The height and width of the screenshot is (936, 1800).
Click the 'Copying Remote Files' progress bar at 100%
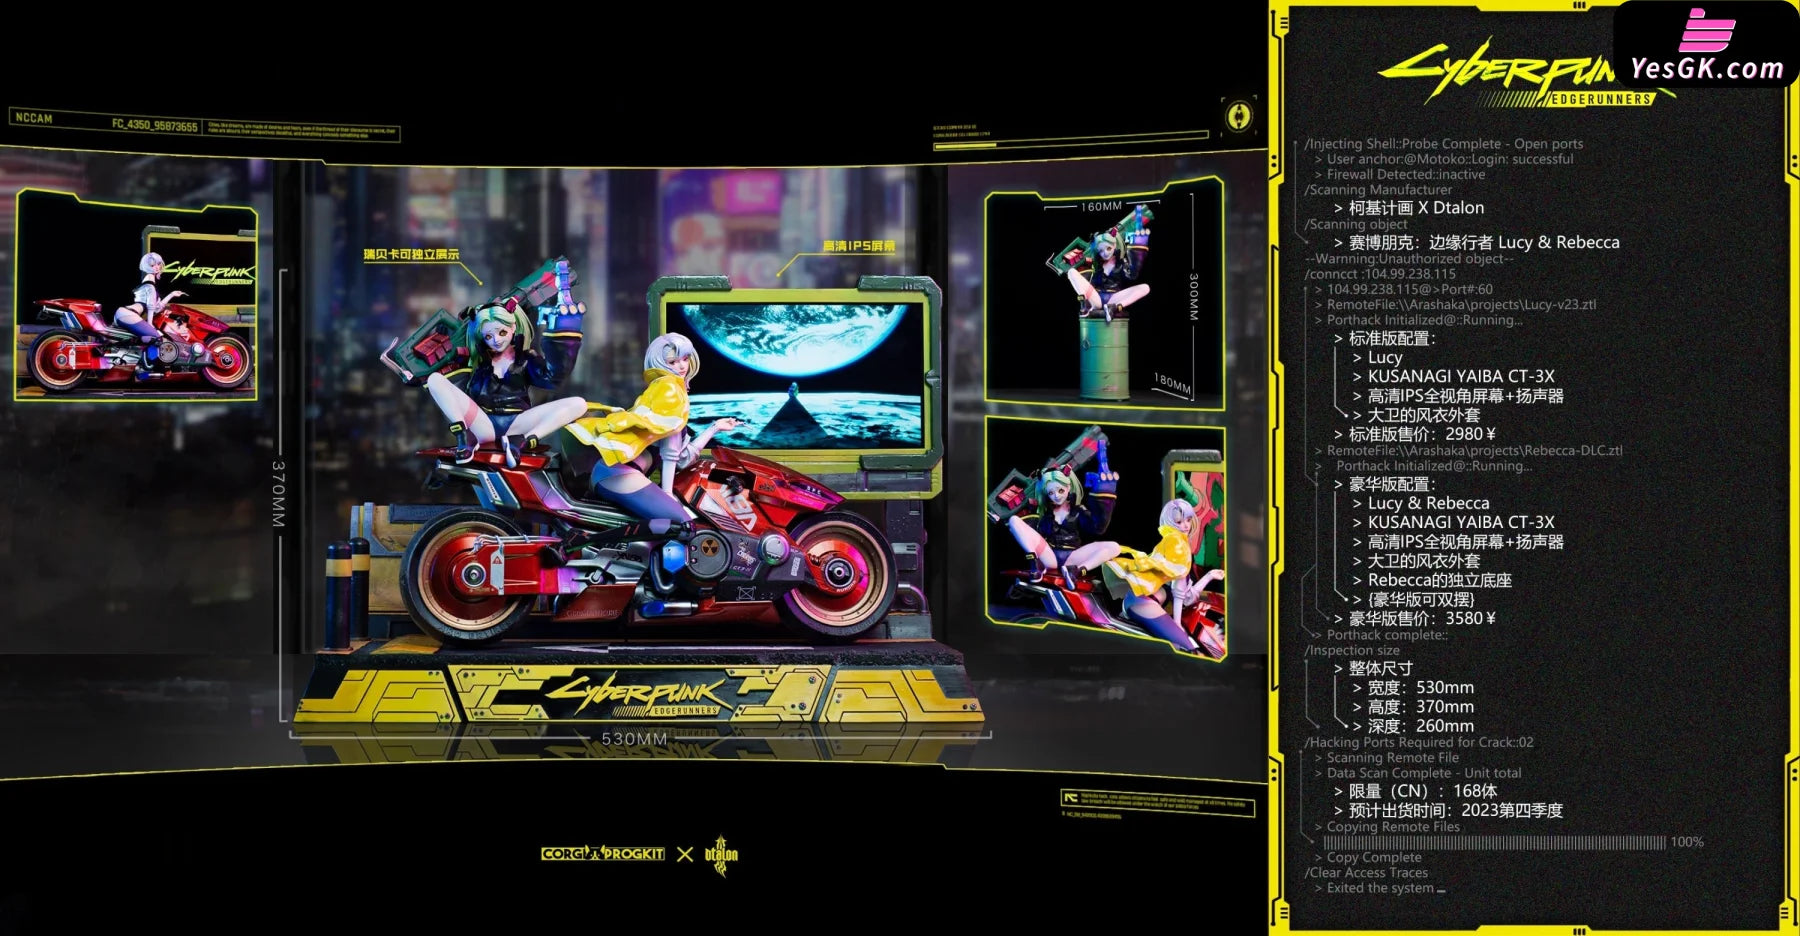tap(1494, 842)
